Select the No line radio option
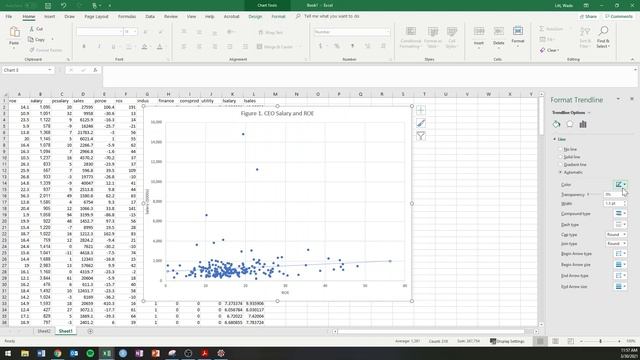 pos(560,149)
